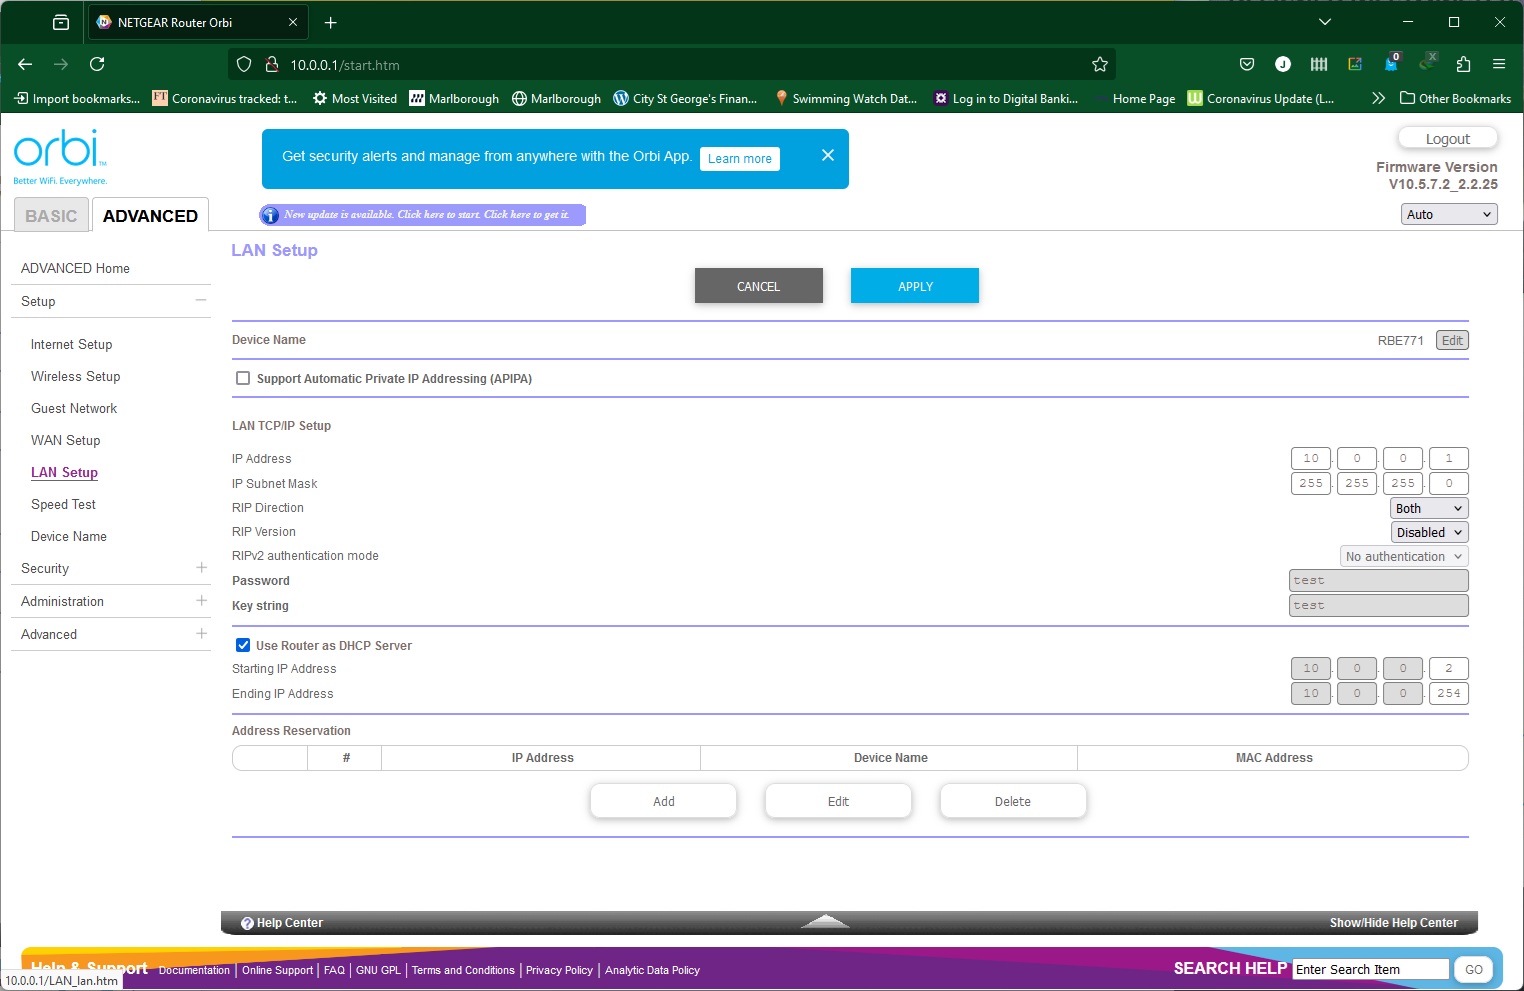
Task: Close the Orbi App promotion banner
Action: [x=827, y=155]
